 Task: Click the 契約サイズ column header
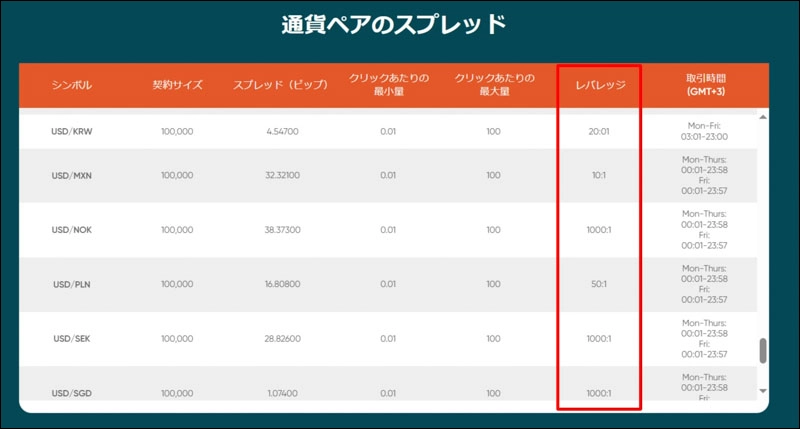point(178,85)
